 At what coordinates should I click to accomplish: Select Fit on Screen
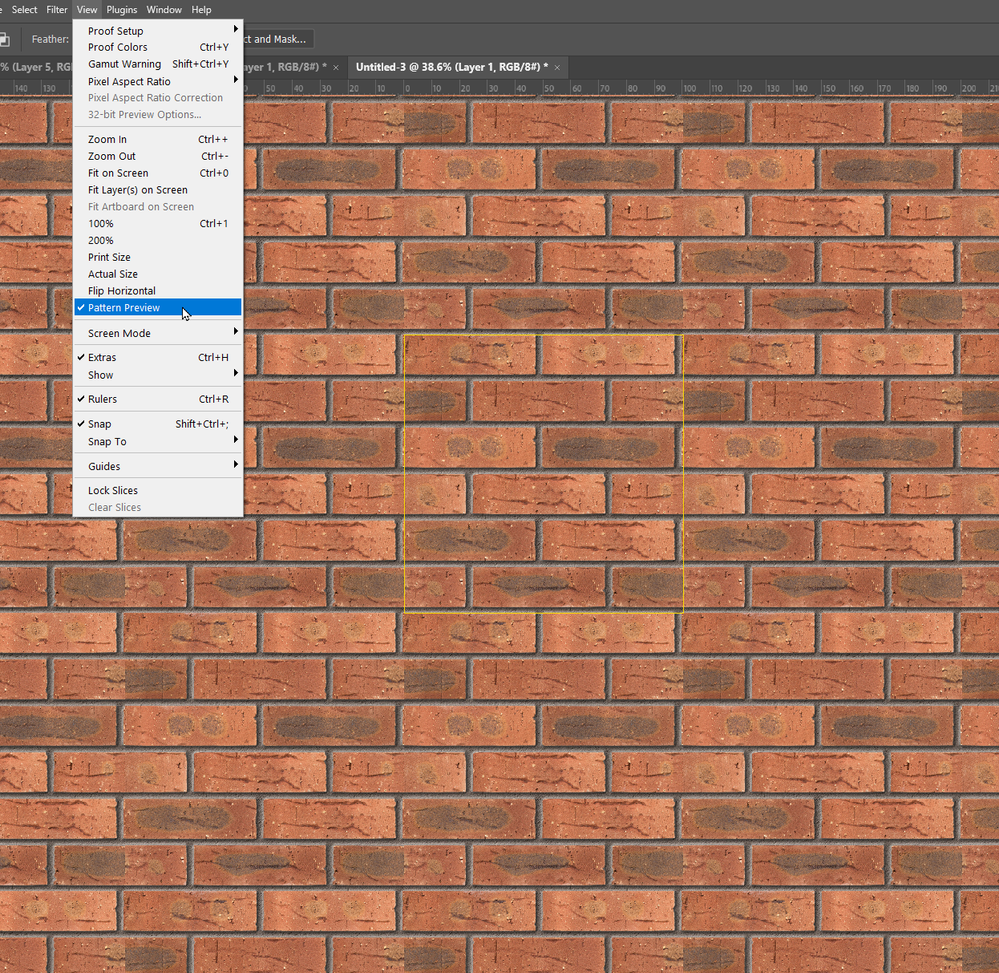(158, 173)
